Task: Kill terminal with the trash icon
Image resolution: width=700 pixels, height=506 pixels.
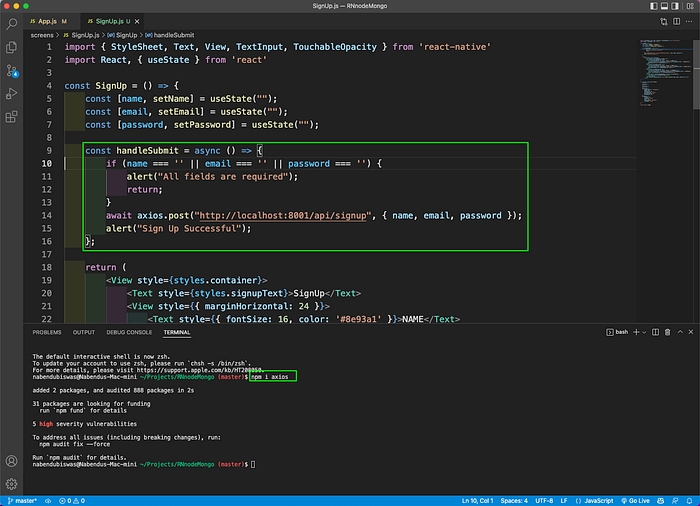Action: (667, 332)
